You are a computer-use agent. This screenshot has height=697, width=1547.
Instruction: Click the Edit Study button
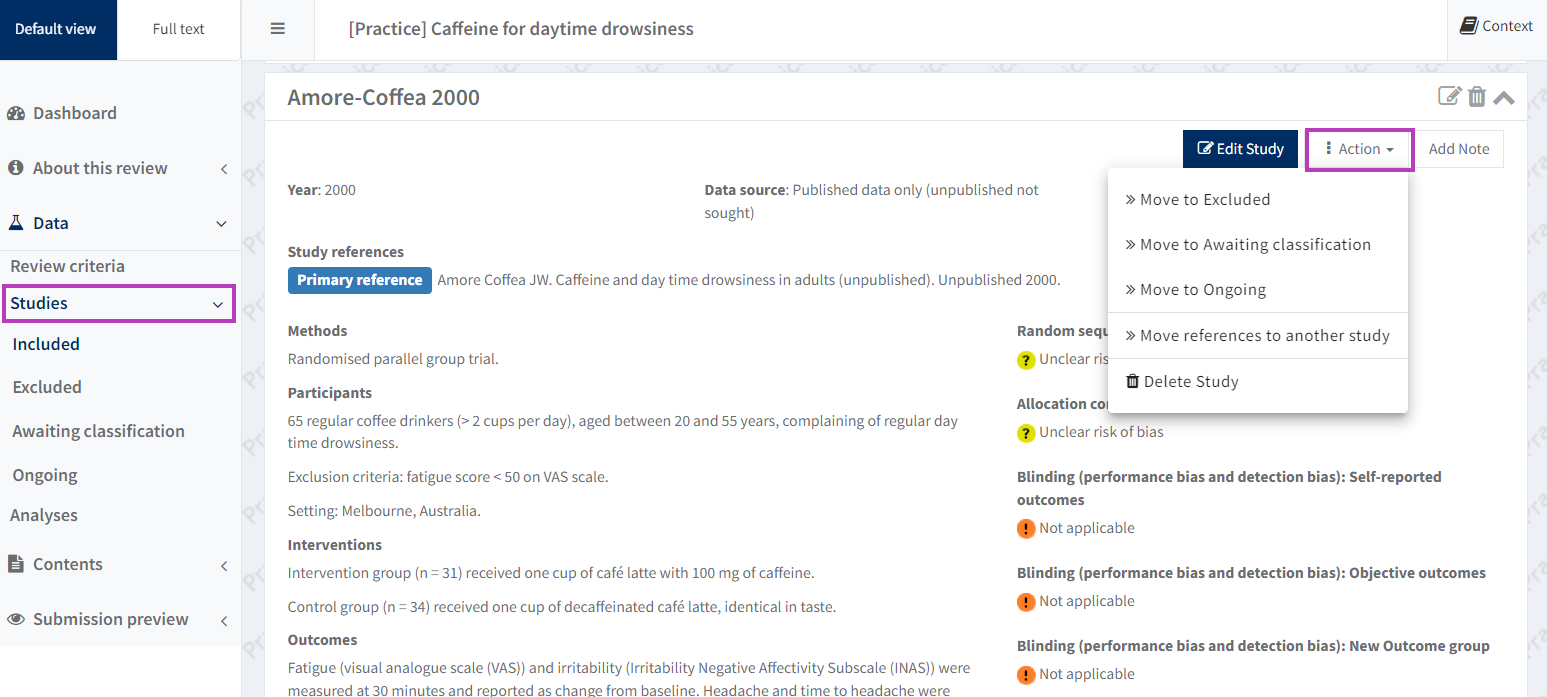[1240, 149]
